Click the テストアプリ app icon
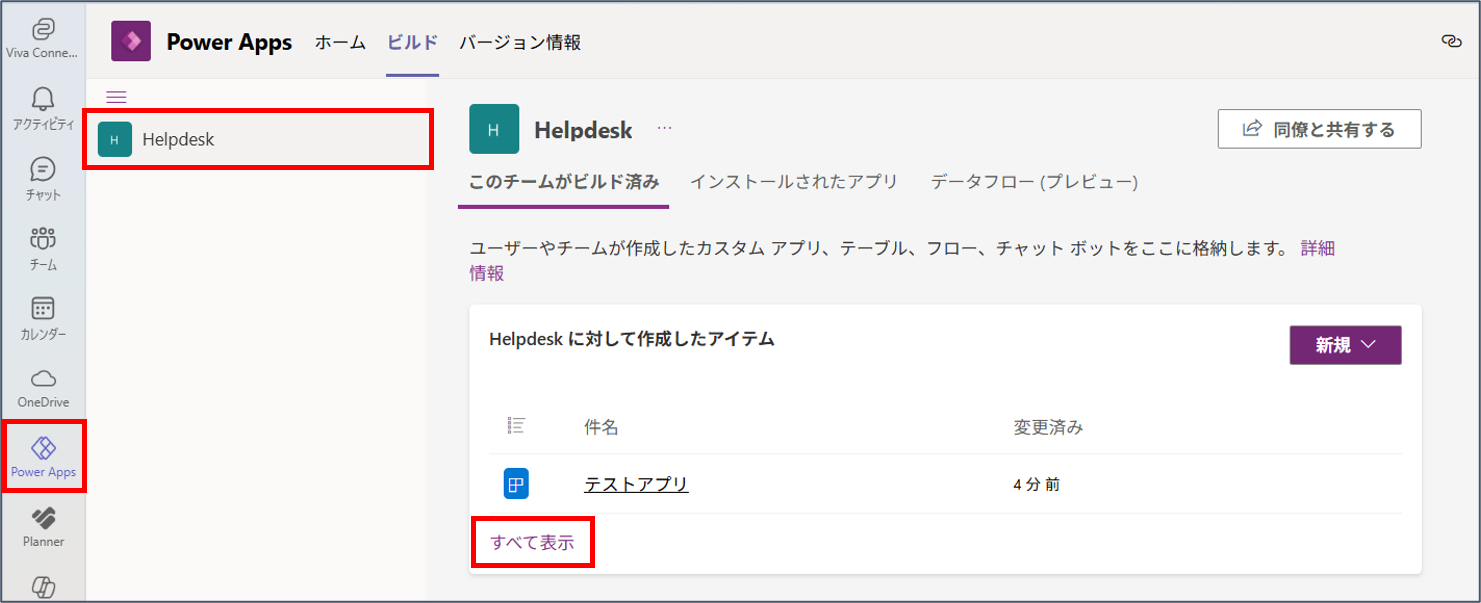 516,484
